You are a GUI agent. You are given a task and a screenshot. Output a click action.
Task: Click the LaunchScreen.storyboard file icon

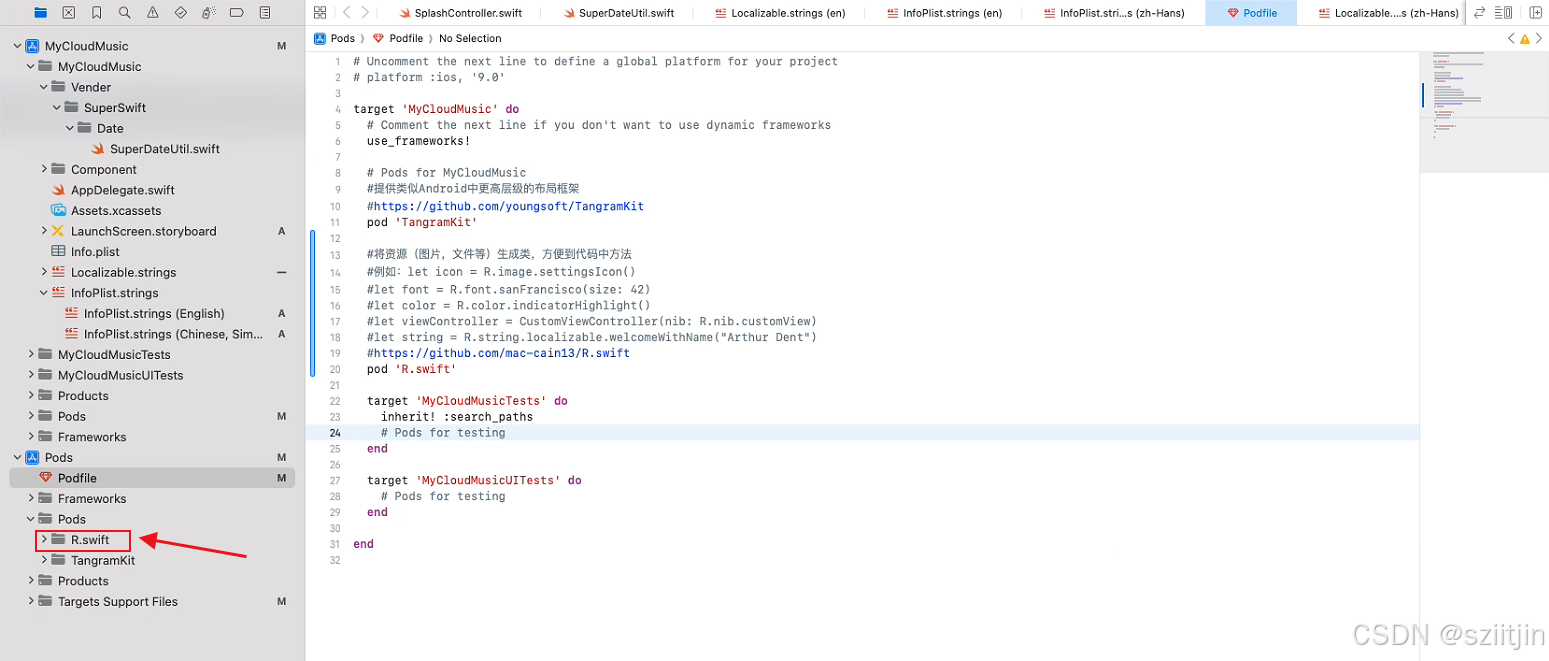pos(58,231)
